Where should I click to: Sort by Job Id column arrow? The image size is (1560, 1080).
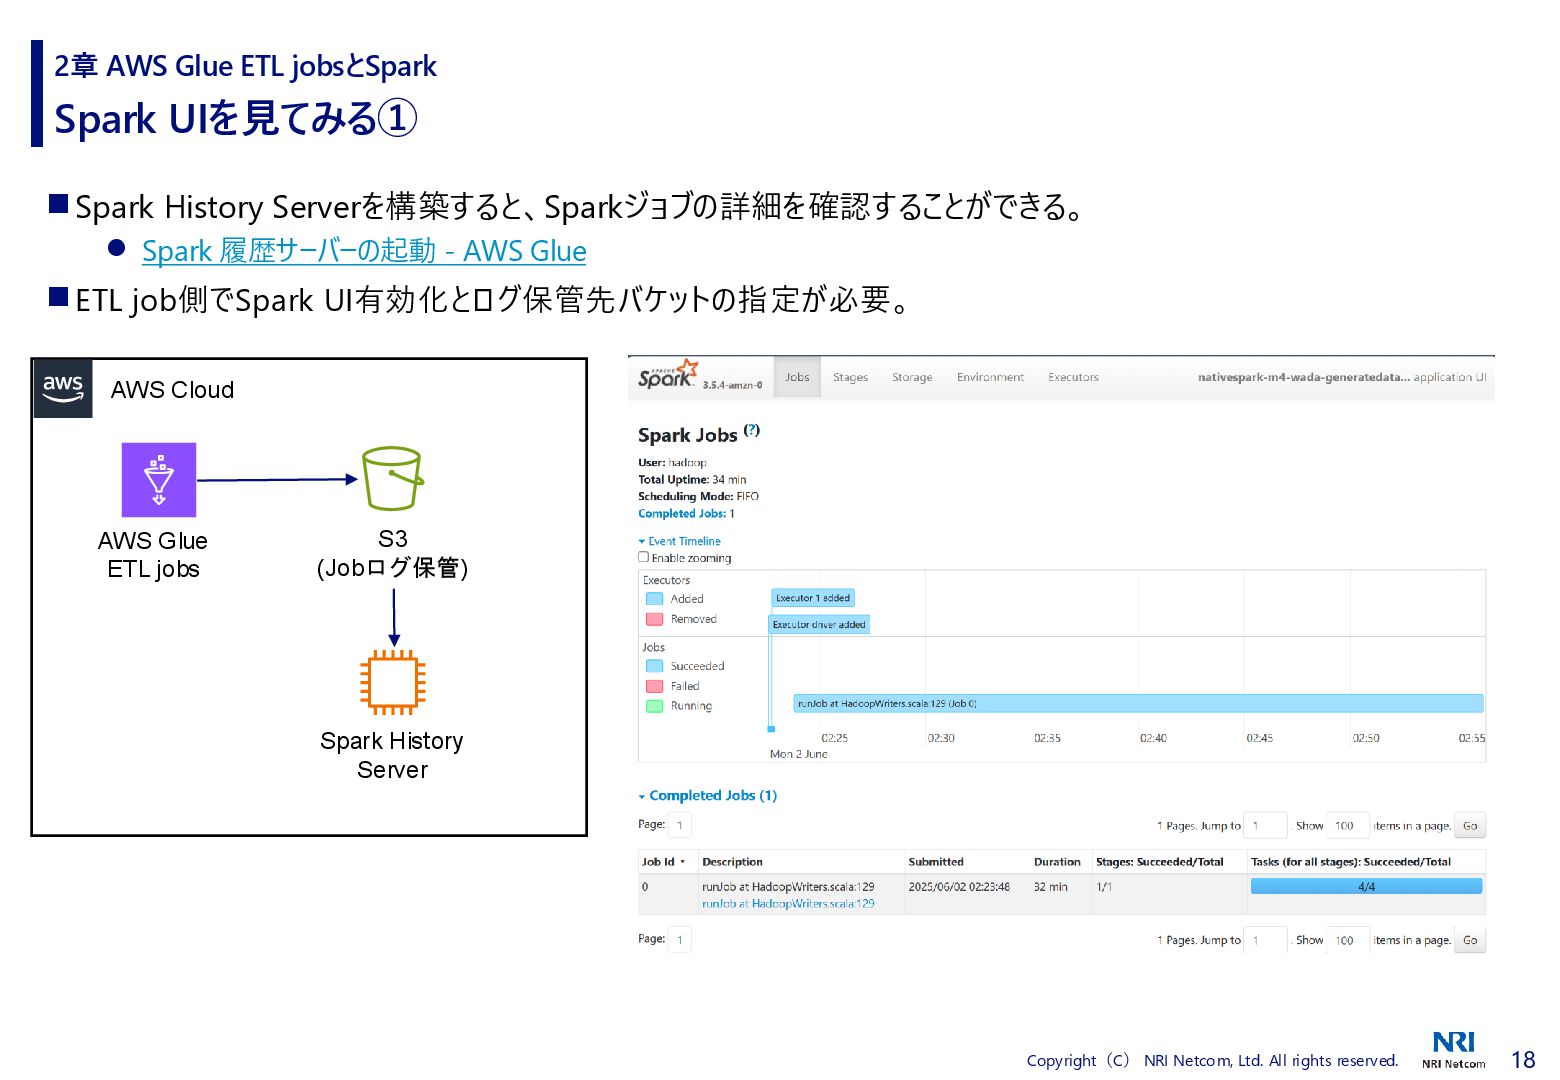point(683,862)
